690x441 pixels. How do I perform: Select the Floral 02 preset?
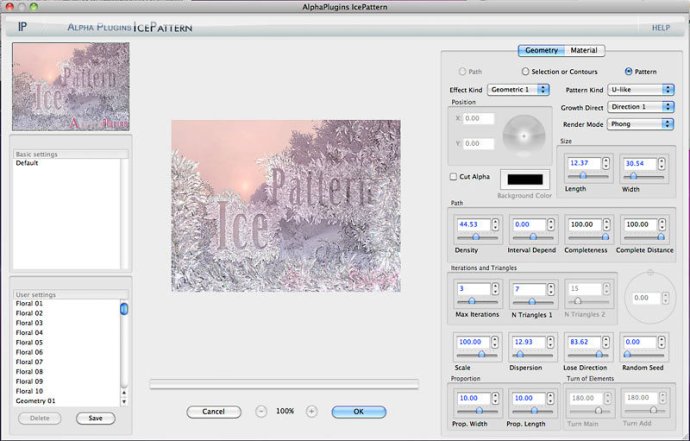tap(29, 313)
